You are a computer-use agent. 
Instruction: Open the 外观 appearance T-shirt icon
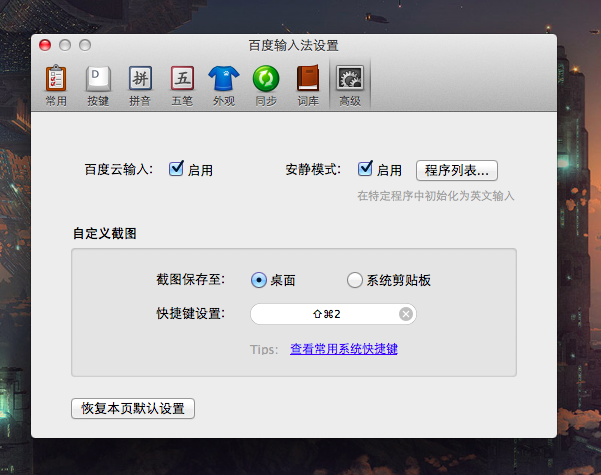point(224,85)
